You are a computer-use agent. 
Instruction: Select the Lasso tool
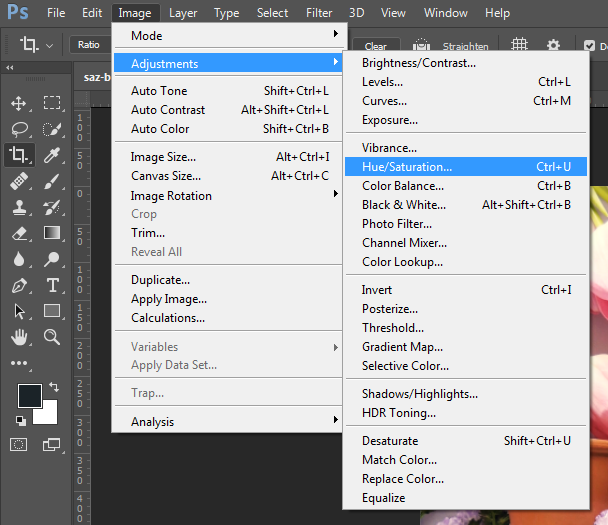[x=19, y=129]
